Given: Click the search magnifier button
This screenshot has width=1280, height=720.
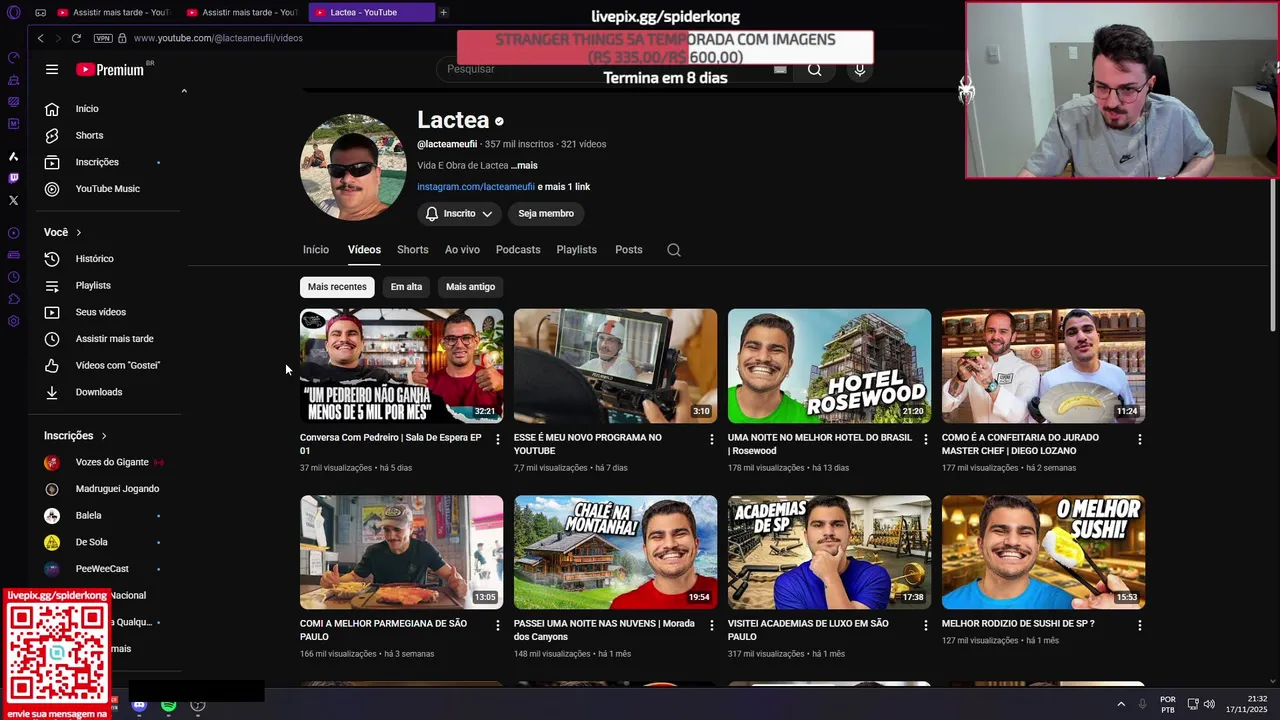Looking at the screenshot, I should pyautogui.click(x=814, y=69).
